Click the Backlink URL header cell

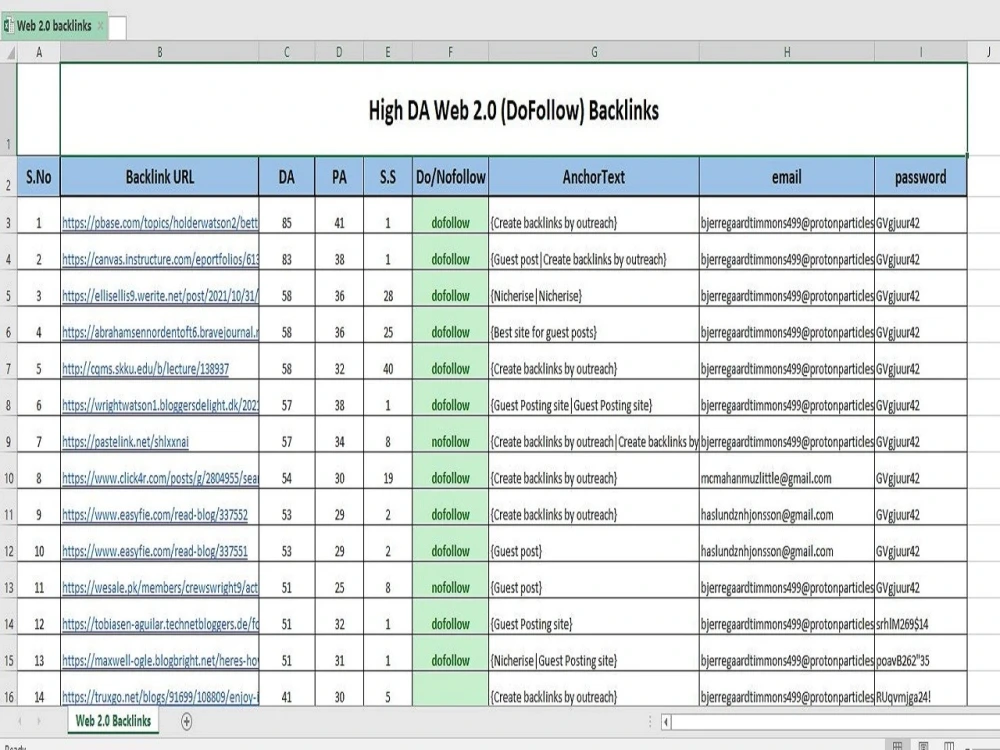159,177
